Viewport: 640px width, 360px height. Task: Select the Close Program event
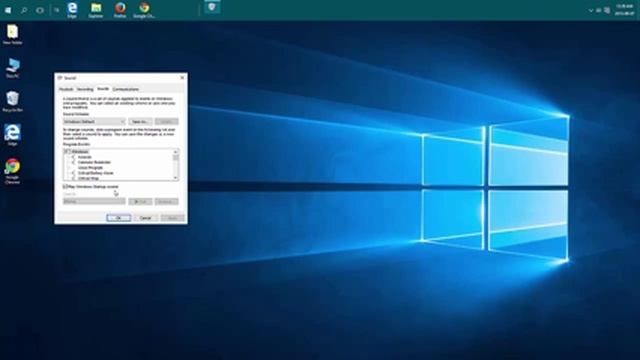(x=90, y=167)
